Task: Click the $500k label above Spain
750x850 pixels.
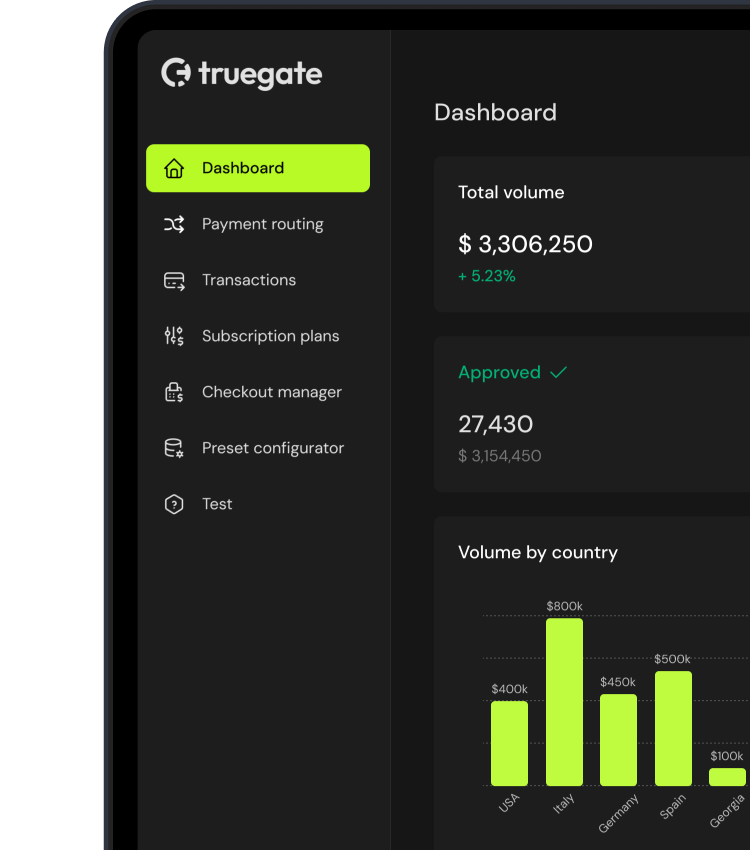Action: 672,659
